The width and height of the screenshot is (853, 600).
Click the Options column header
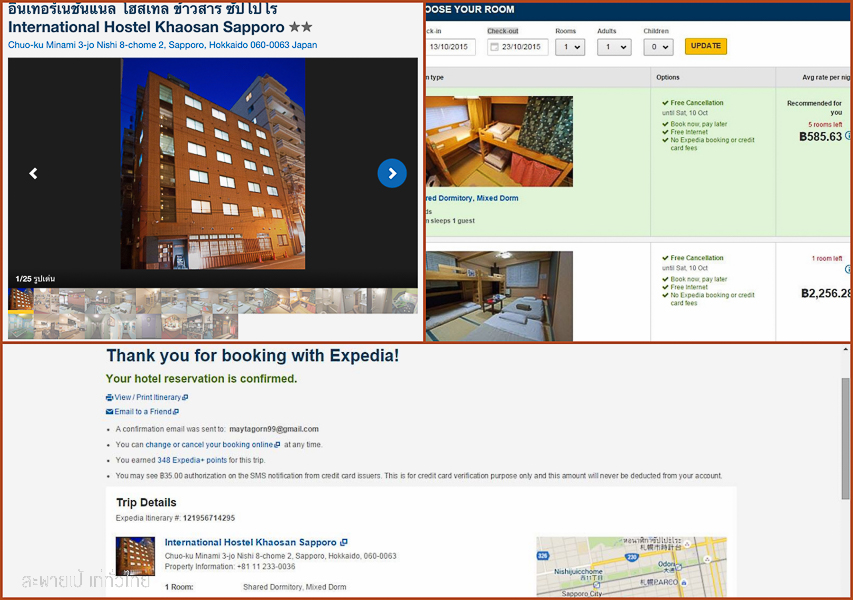tap(667, 77)
